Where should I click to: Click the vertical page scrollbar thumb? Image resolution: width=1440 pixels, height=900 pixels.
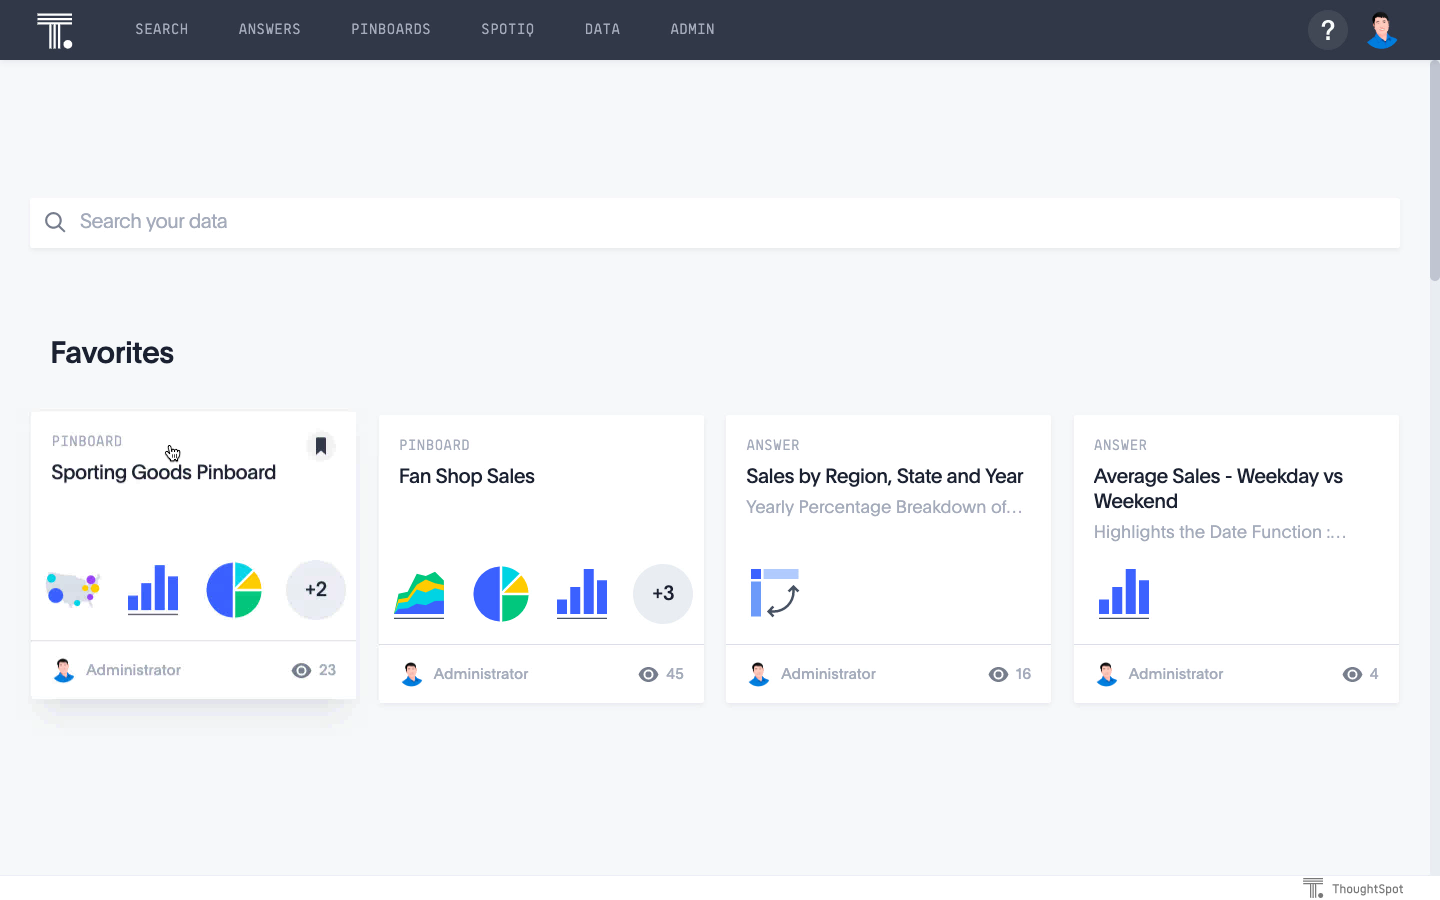1434,170
